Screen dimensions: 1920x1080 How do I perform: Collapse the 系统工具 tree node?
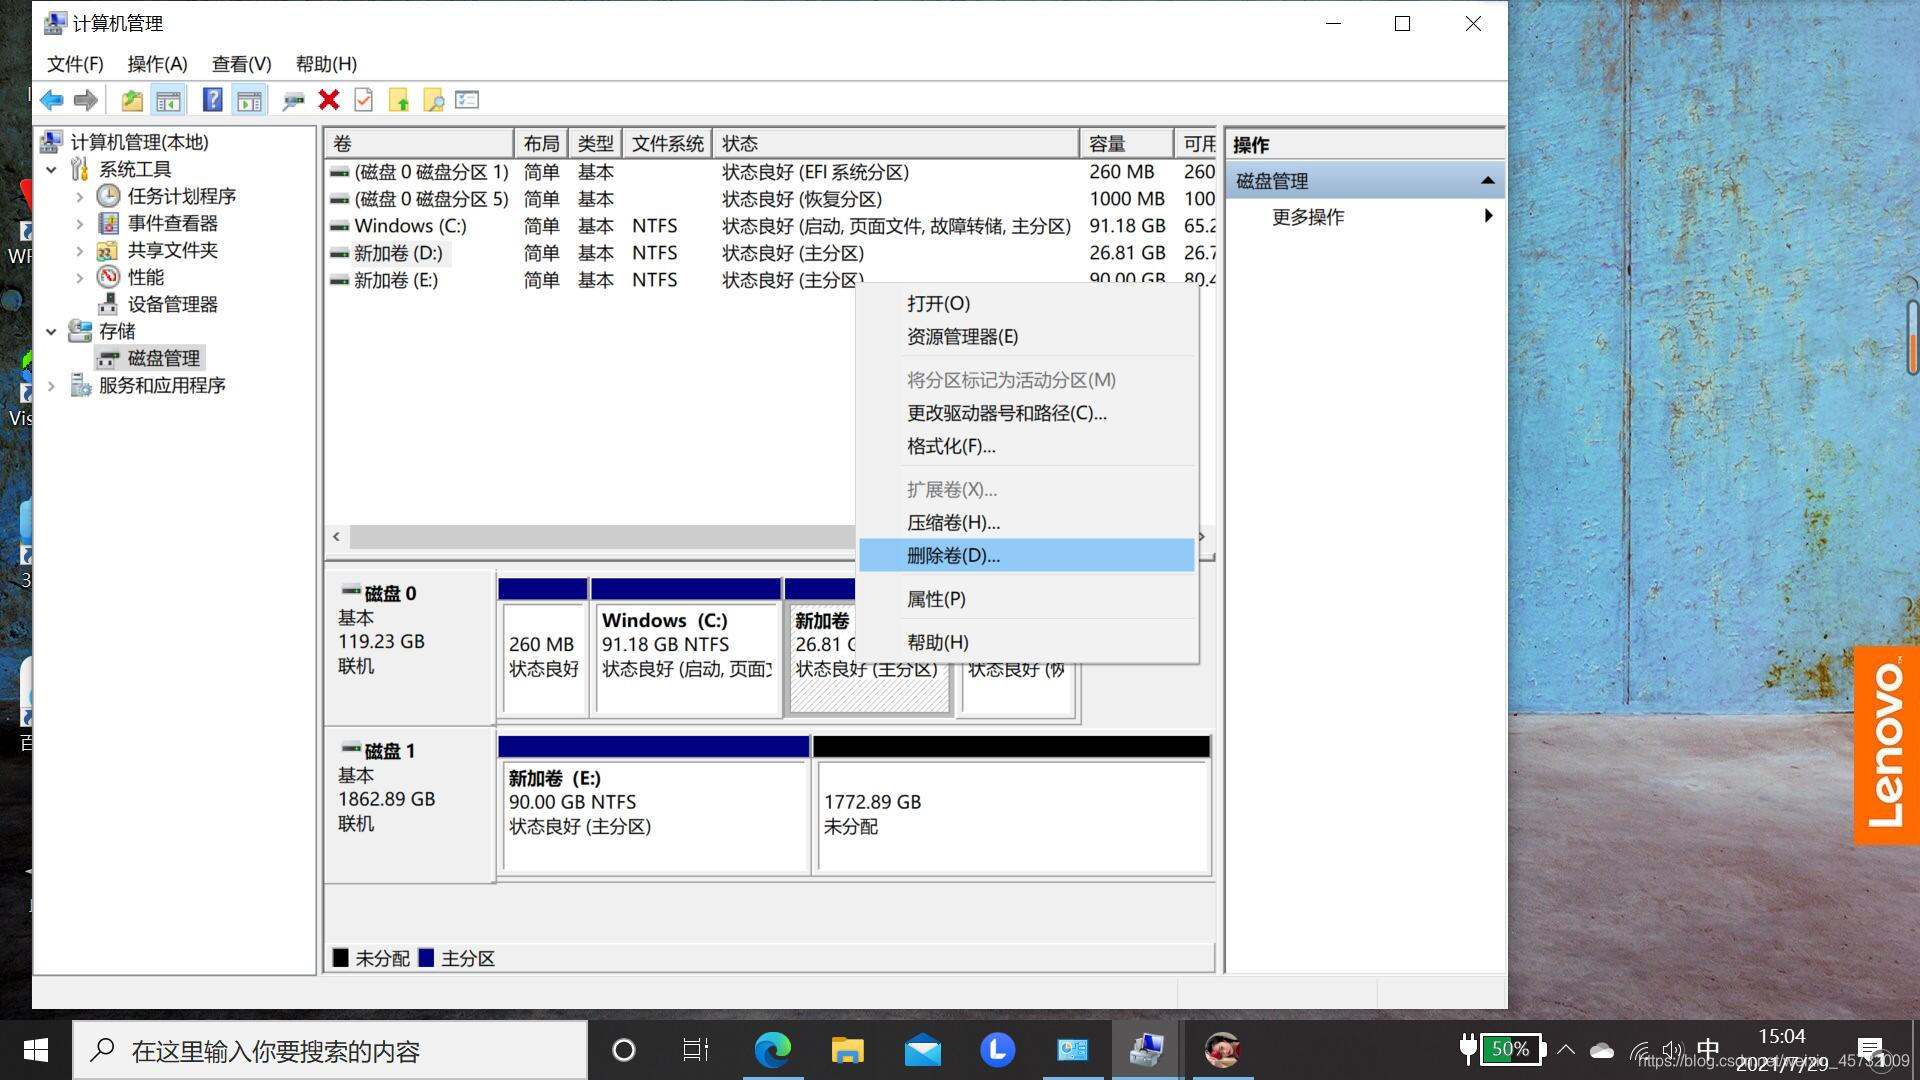pos(51,170)
